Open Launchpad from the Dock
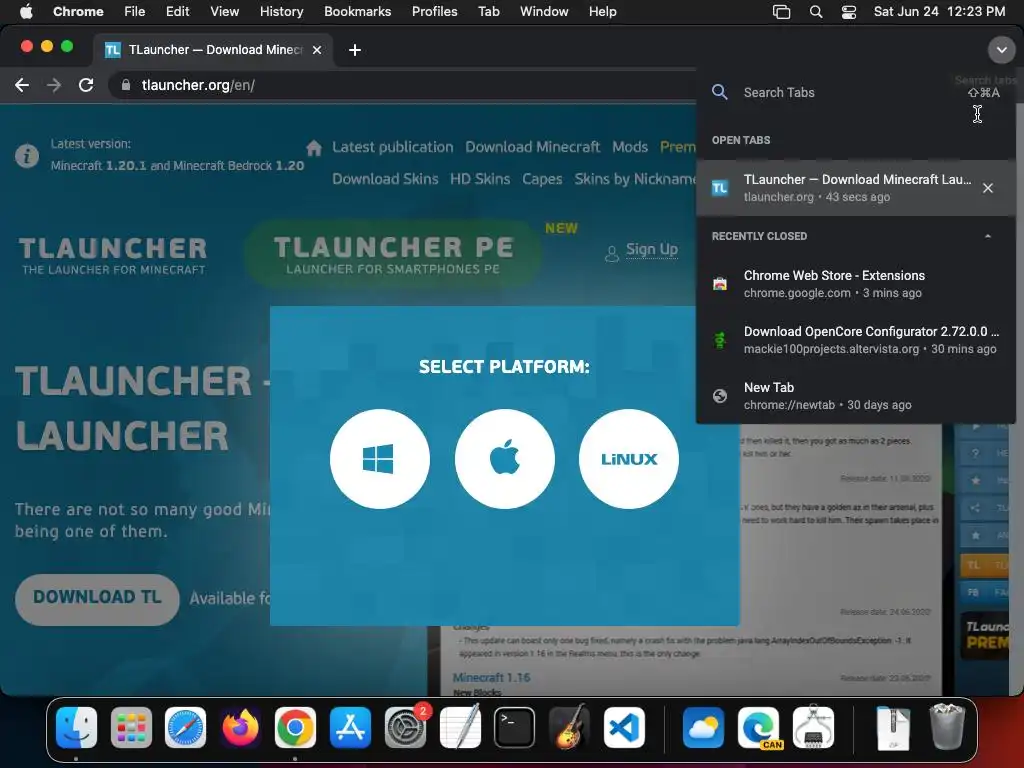 131,727
